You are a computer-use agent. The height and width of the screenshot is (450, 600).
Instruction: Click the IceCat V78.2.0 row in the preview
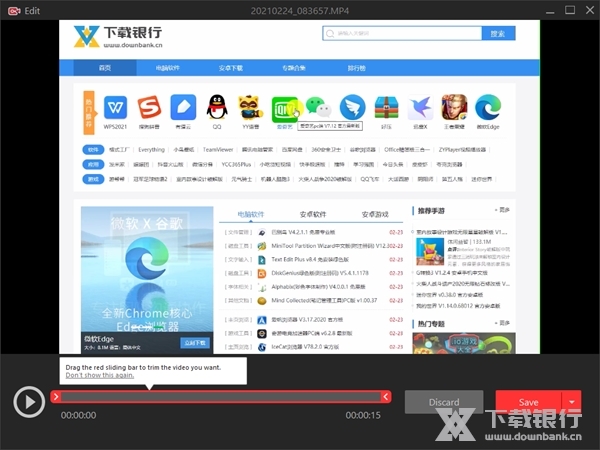[313, 347]
